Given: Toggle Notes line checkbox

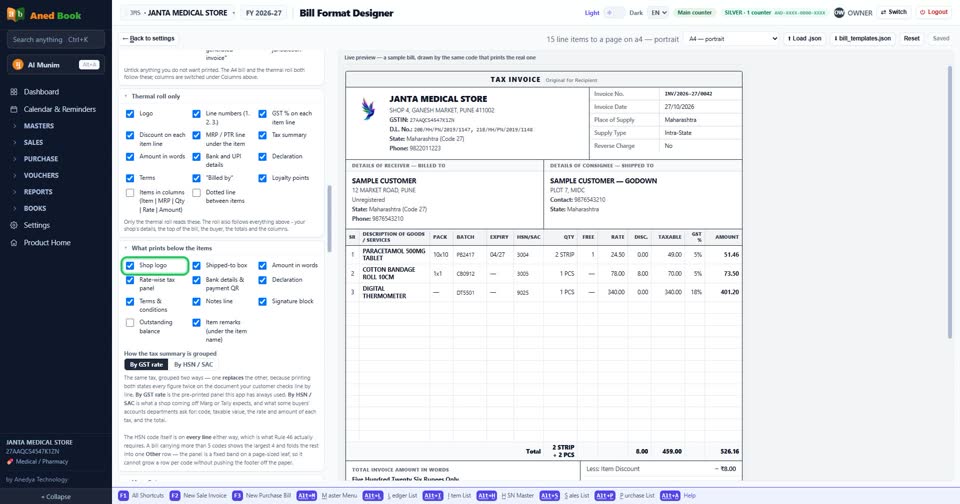Looking at the screenshot, I should coord(196,301).
